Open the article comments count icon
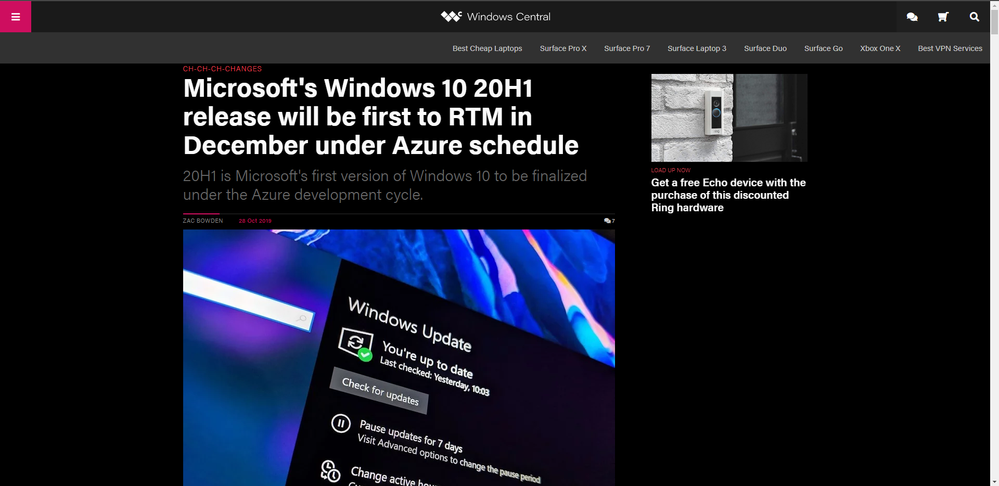Viewport: 999px width, 486px height. point(609,221)
